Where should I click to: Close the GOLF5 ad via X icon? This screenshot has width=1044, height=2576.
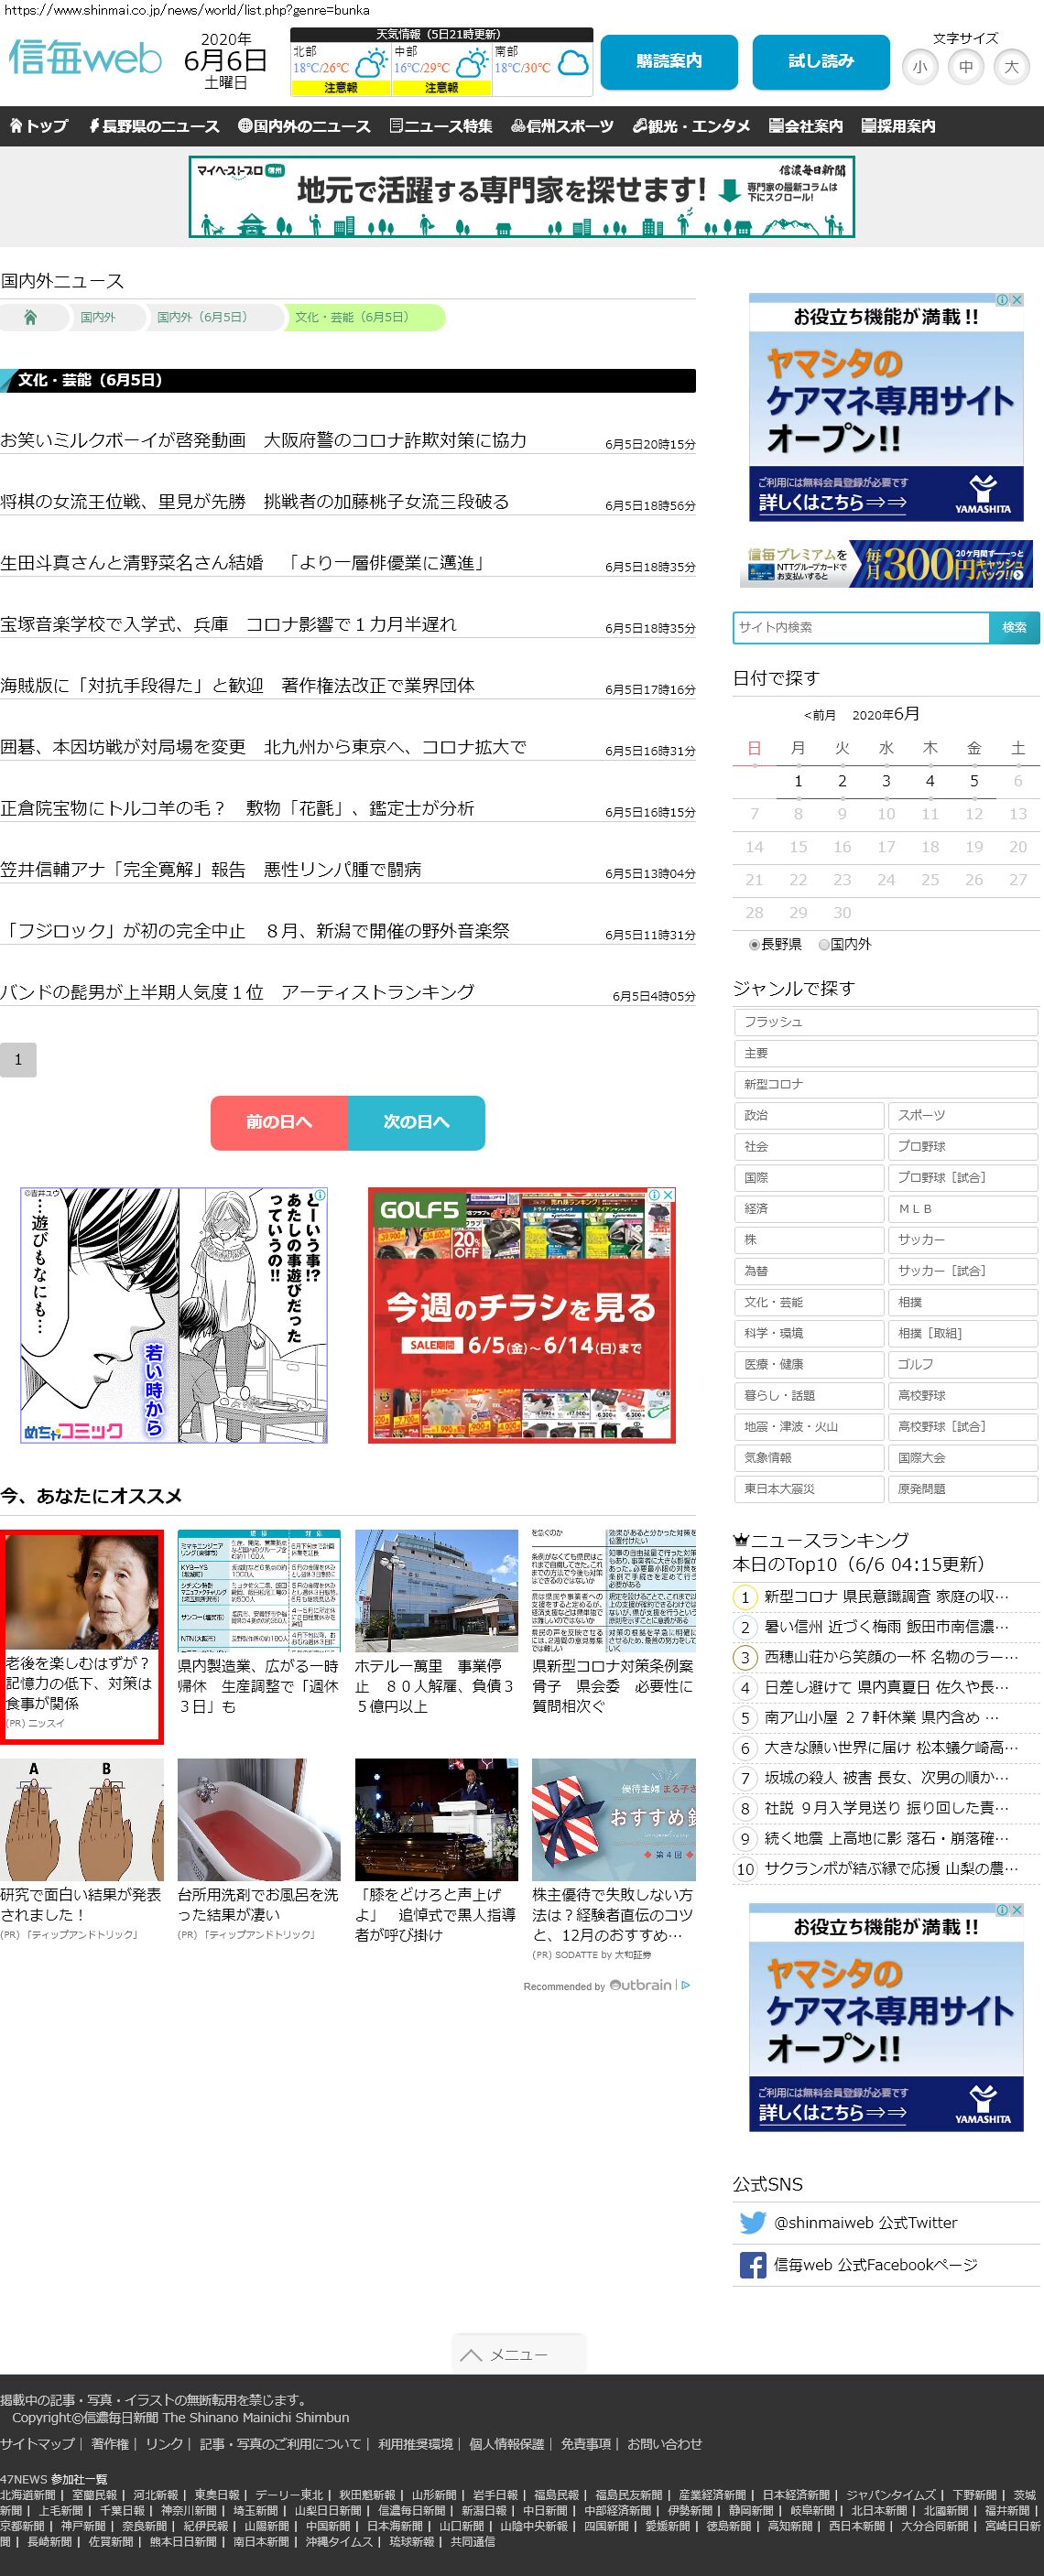click(x=669, y=1195)
